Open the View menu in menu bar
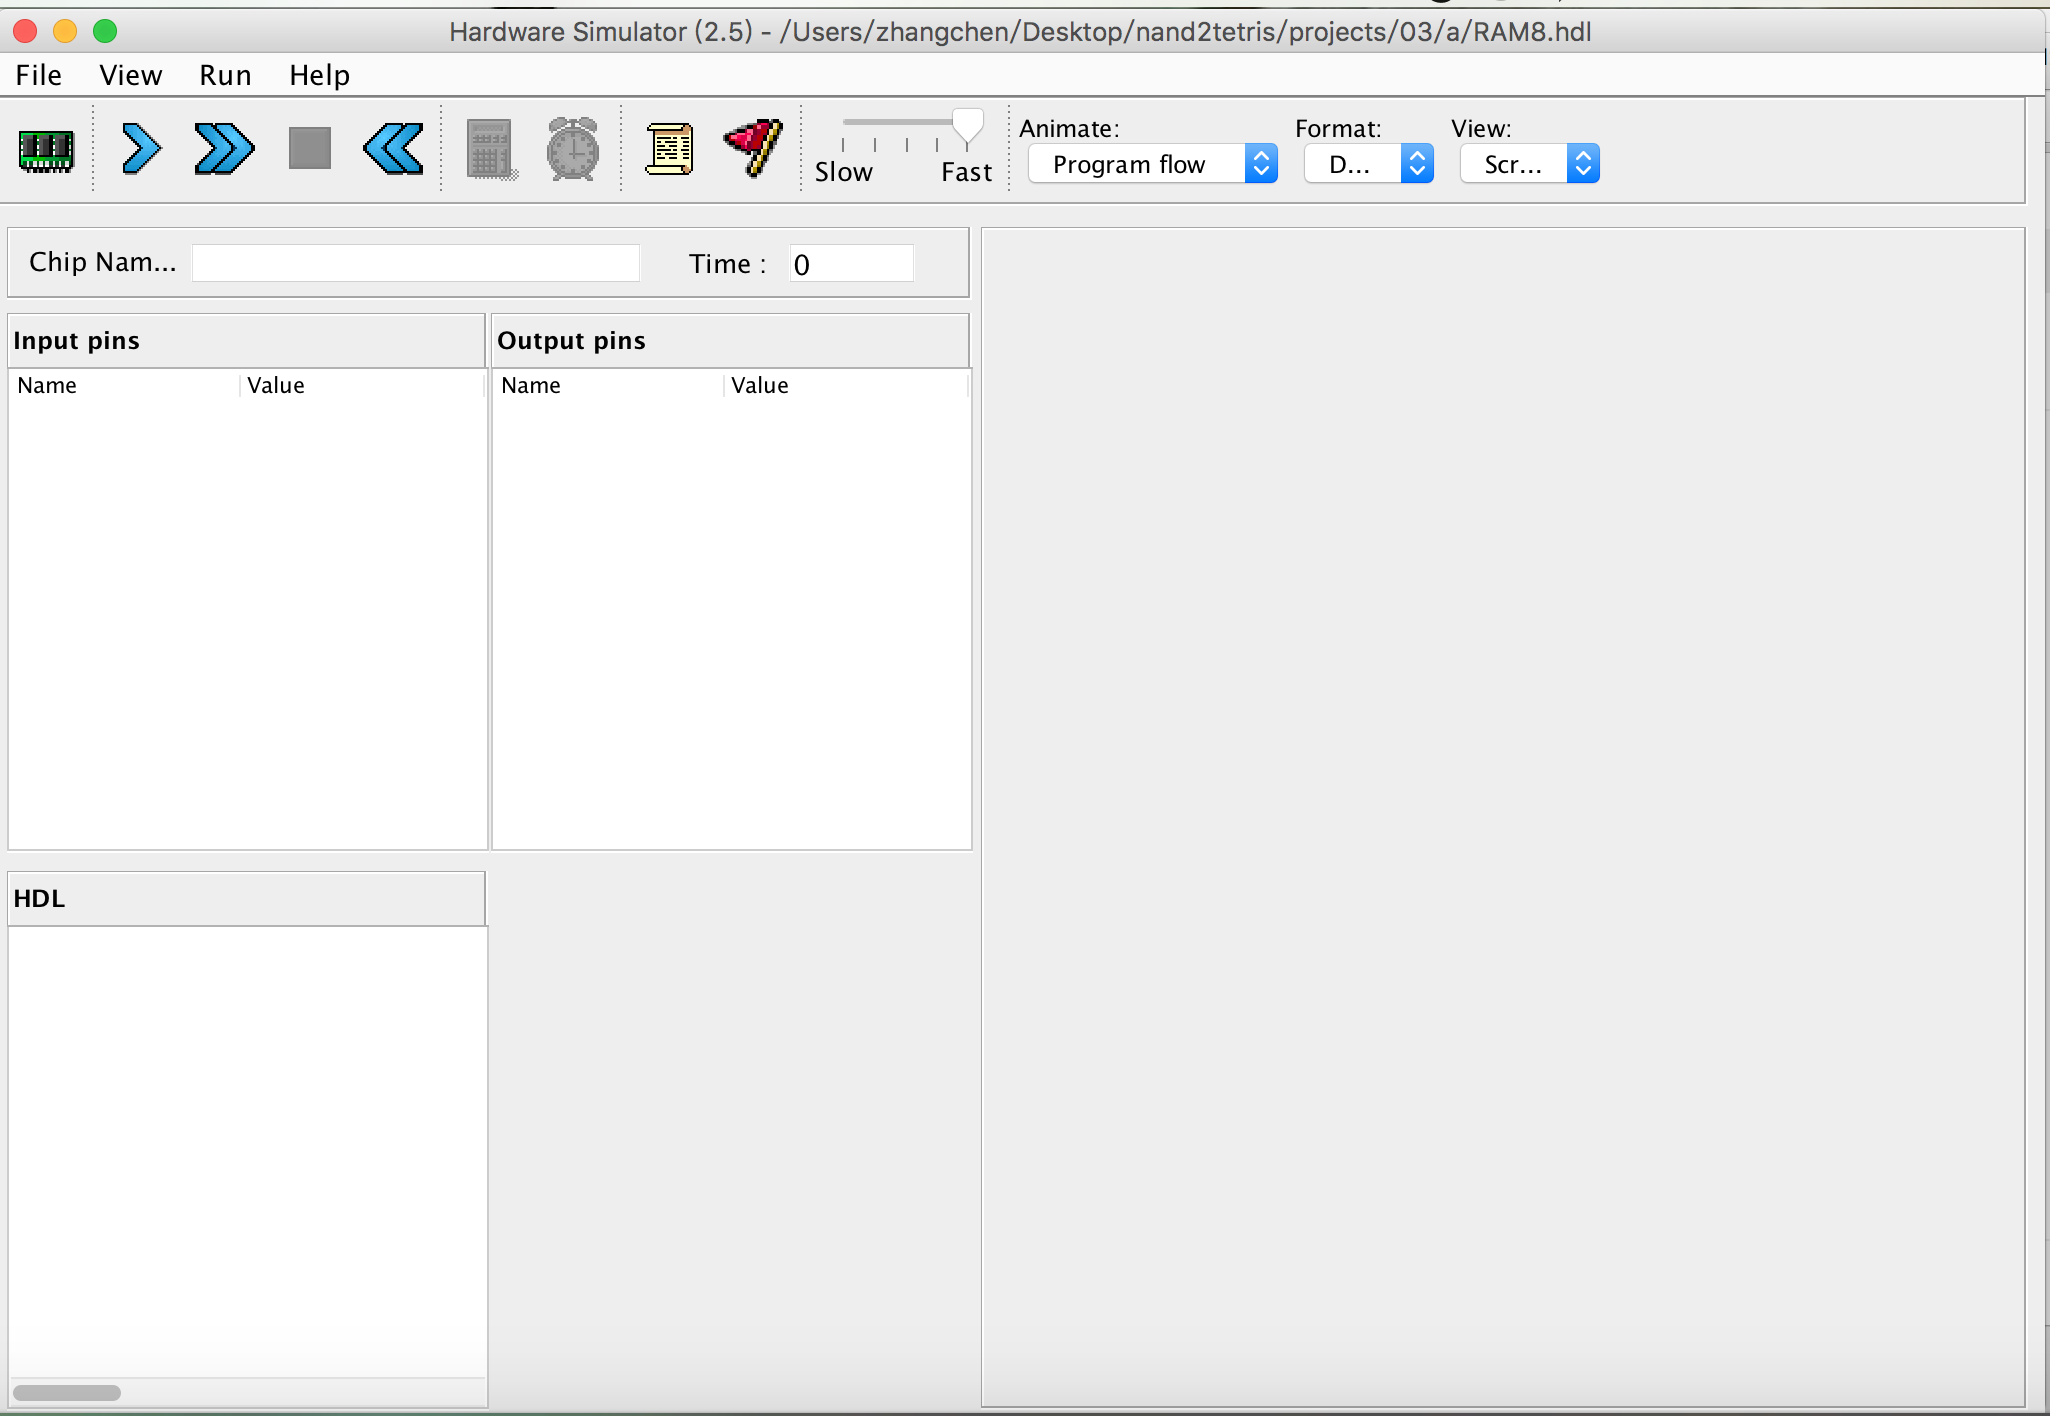The height and width of the screenshot is (1416, 2050). click(x=130, y=75)
